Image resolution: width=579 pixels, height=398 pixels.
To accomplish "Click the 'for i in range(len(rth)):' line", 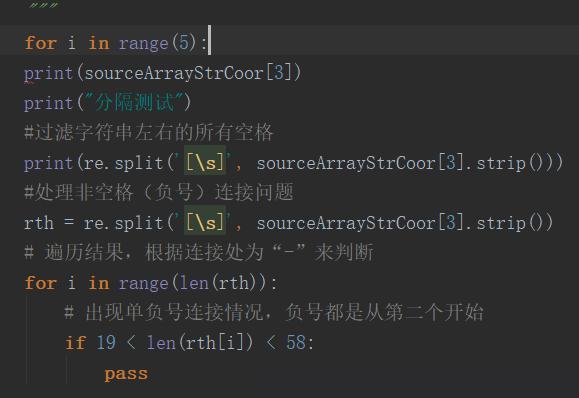I will [151, 283].
